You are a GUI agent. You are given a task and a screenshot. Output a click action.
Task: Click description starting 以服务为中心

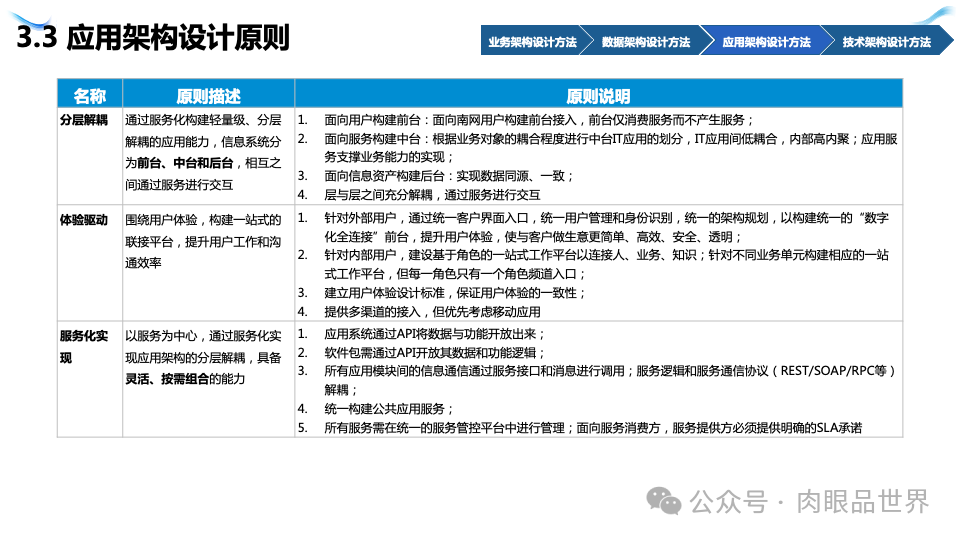pos(203,357)
